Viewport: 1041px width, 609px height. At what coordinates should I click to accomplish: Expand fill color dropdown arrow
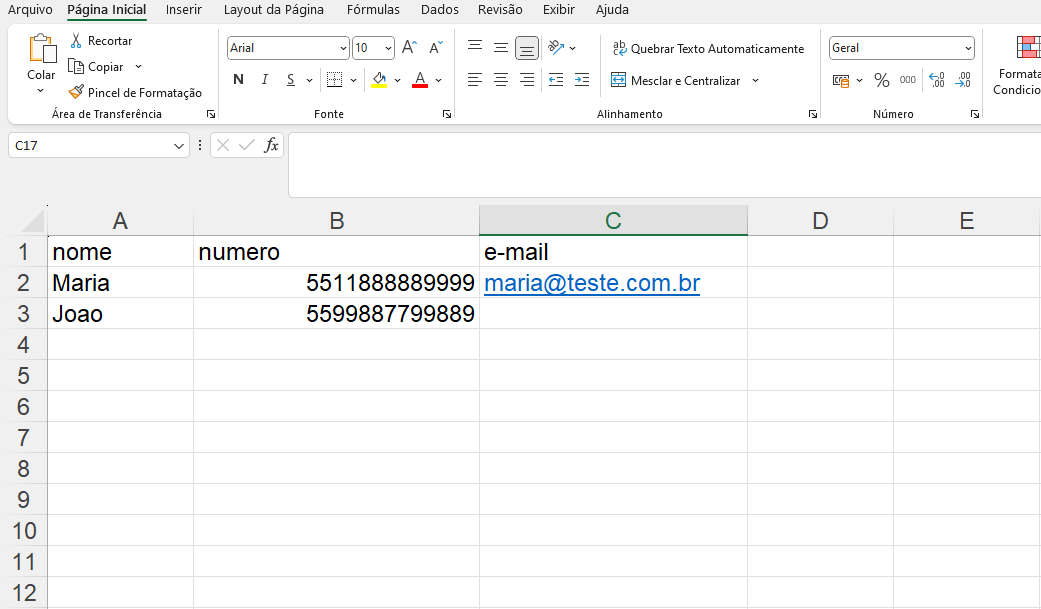tap(397, 80)
